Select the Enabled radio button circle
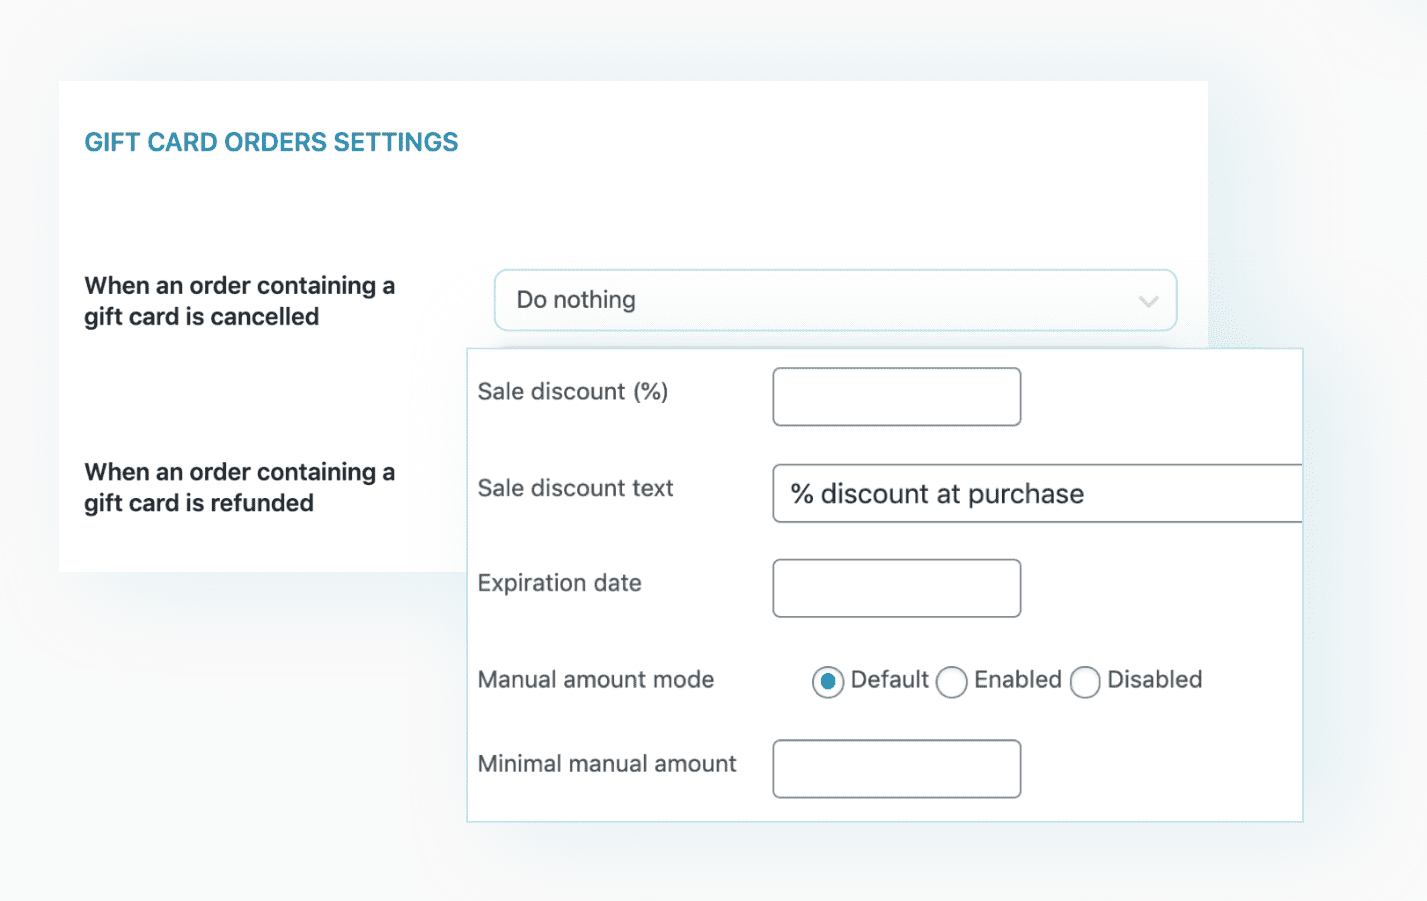 pyautogui.click(x=951, y=682)
